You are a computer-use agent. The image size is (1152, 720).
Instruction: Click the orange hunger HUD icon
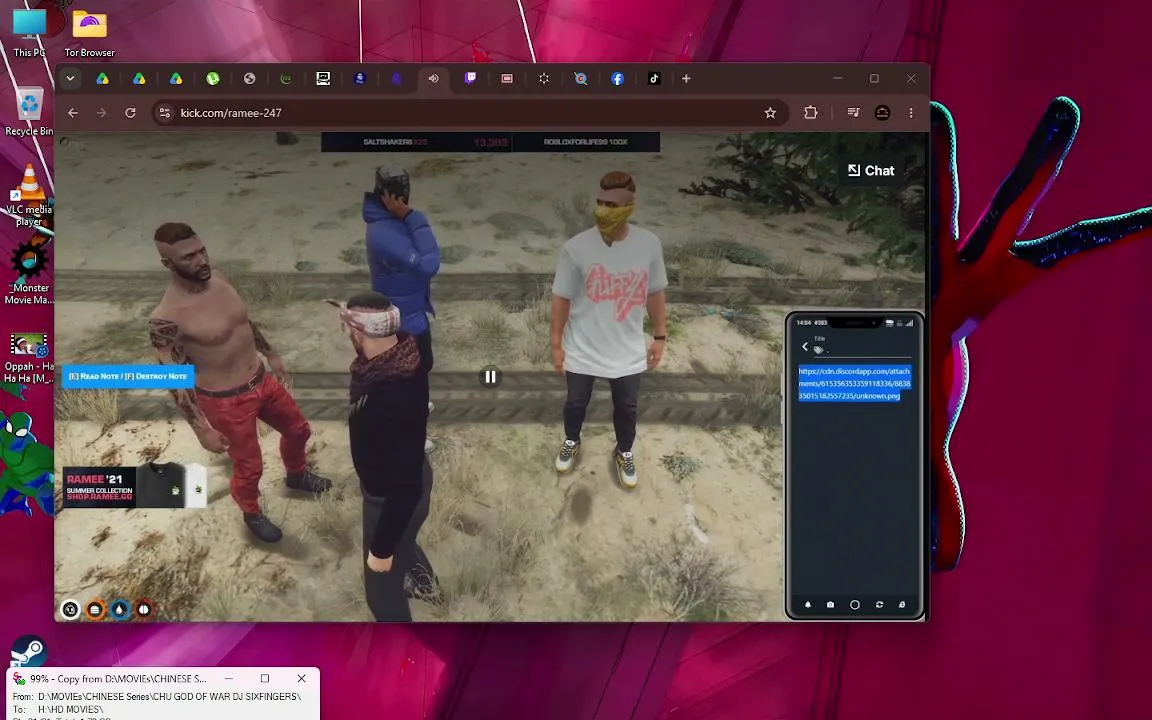pyautogui.click(x=95, y=609)
